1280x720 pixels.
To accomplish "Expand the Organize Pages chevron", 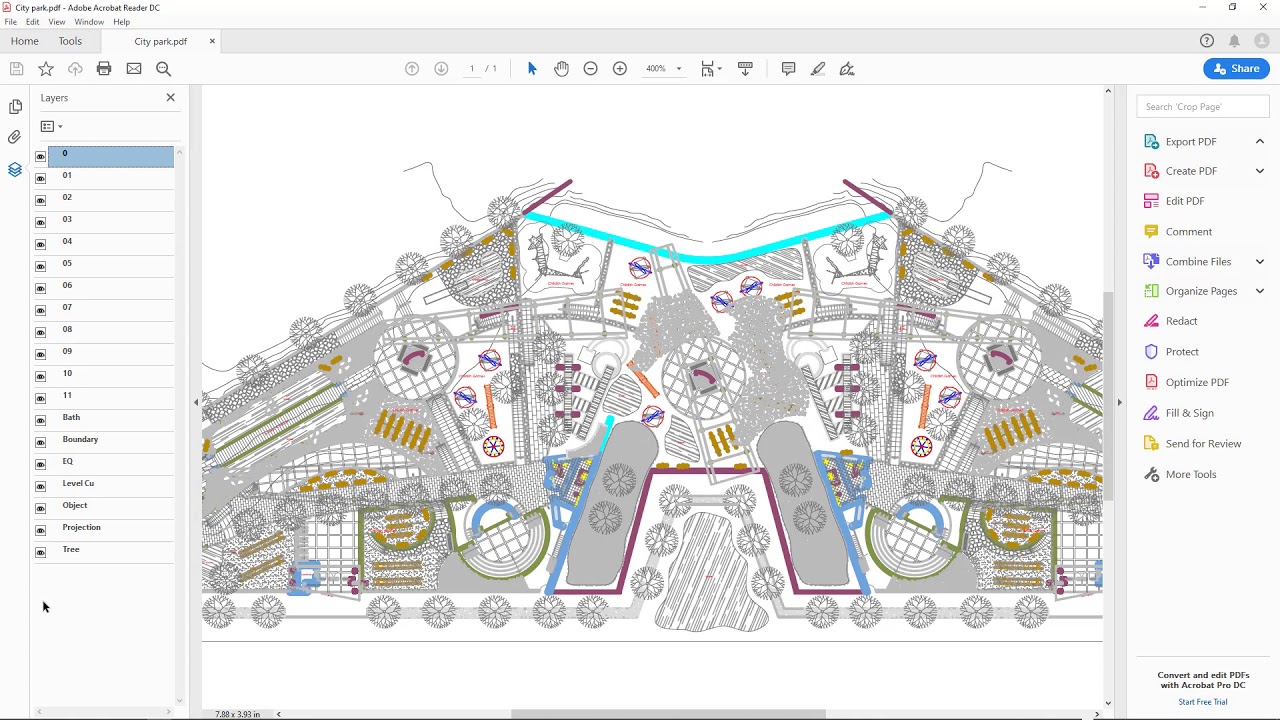I will pos(1260,291).
